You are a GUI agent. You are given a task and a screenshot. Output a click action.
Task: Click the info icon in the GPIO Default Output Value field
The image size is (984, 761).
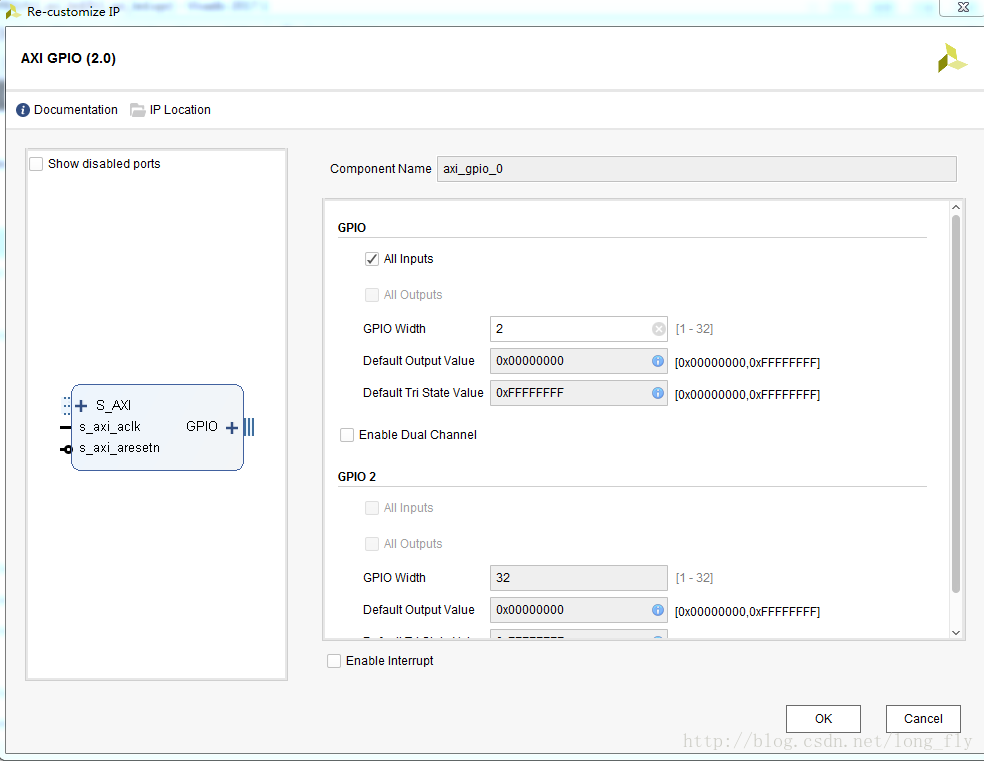pyautogui.click(x=658, y=361)
